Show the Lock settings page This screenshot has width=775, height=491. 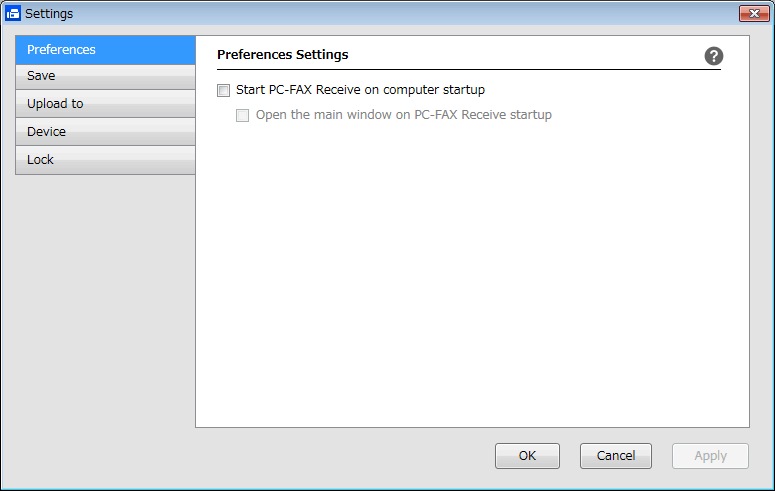tap(105, 160)
